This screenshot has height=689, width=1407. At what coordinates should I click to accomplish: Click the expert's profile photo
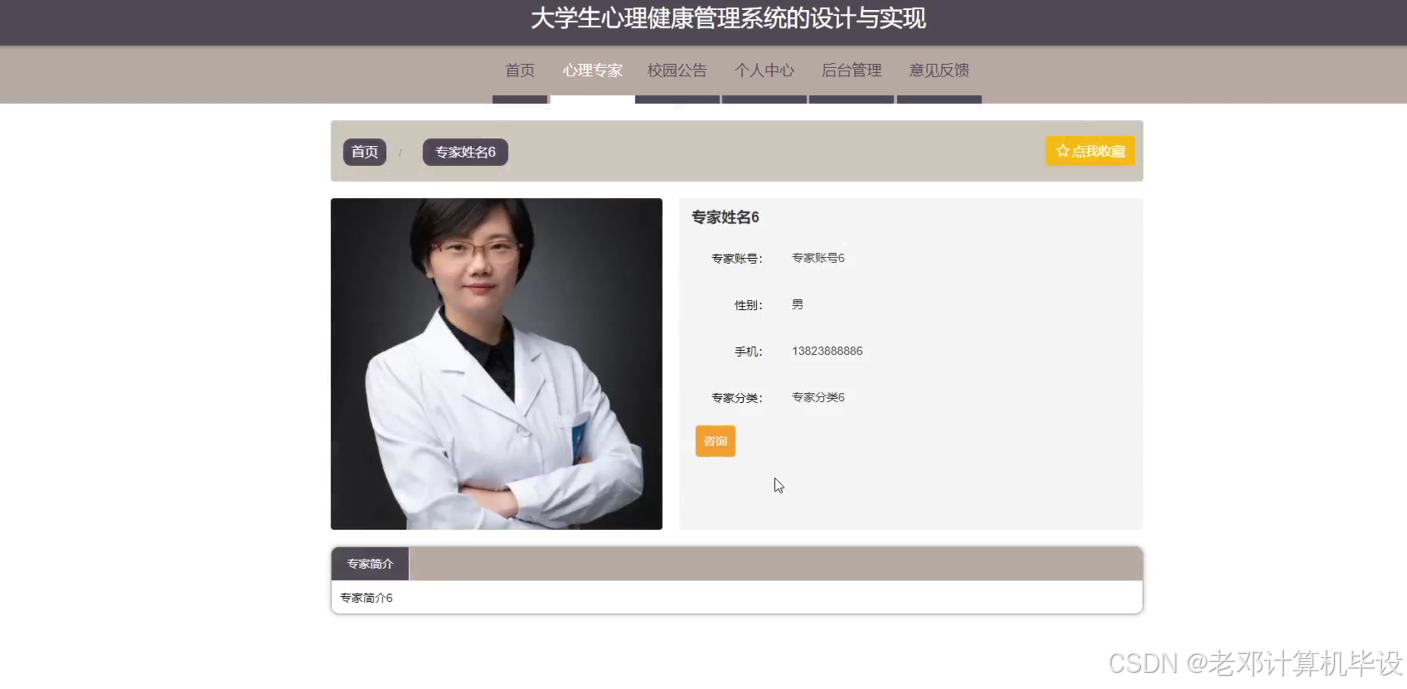point(496,363)
